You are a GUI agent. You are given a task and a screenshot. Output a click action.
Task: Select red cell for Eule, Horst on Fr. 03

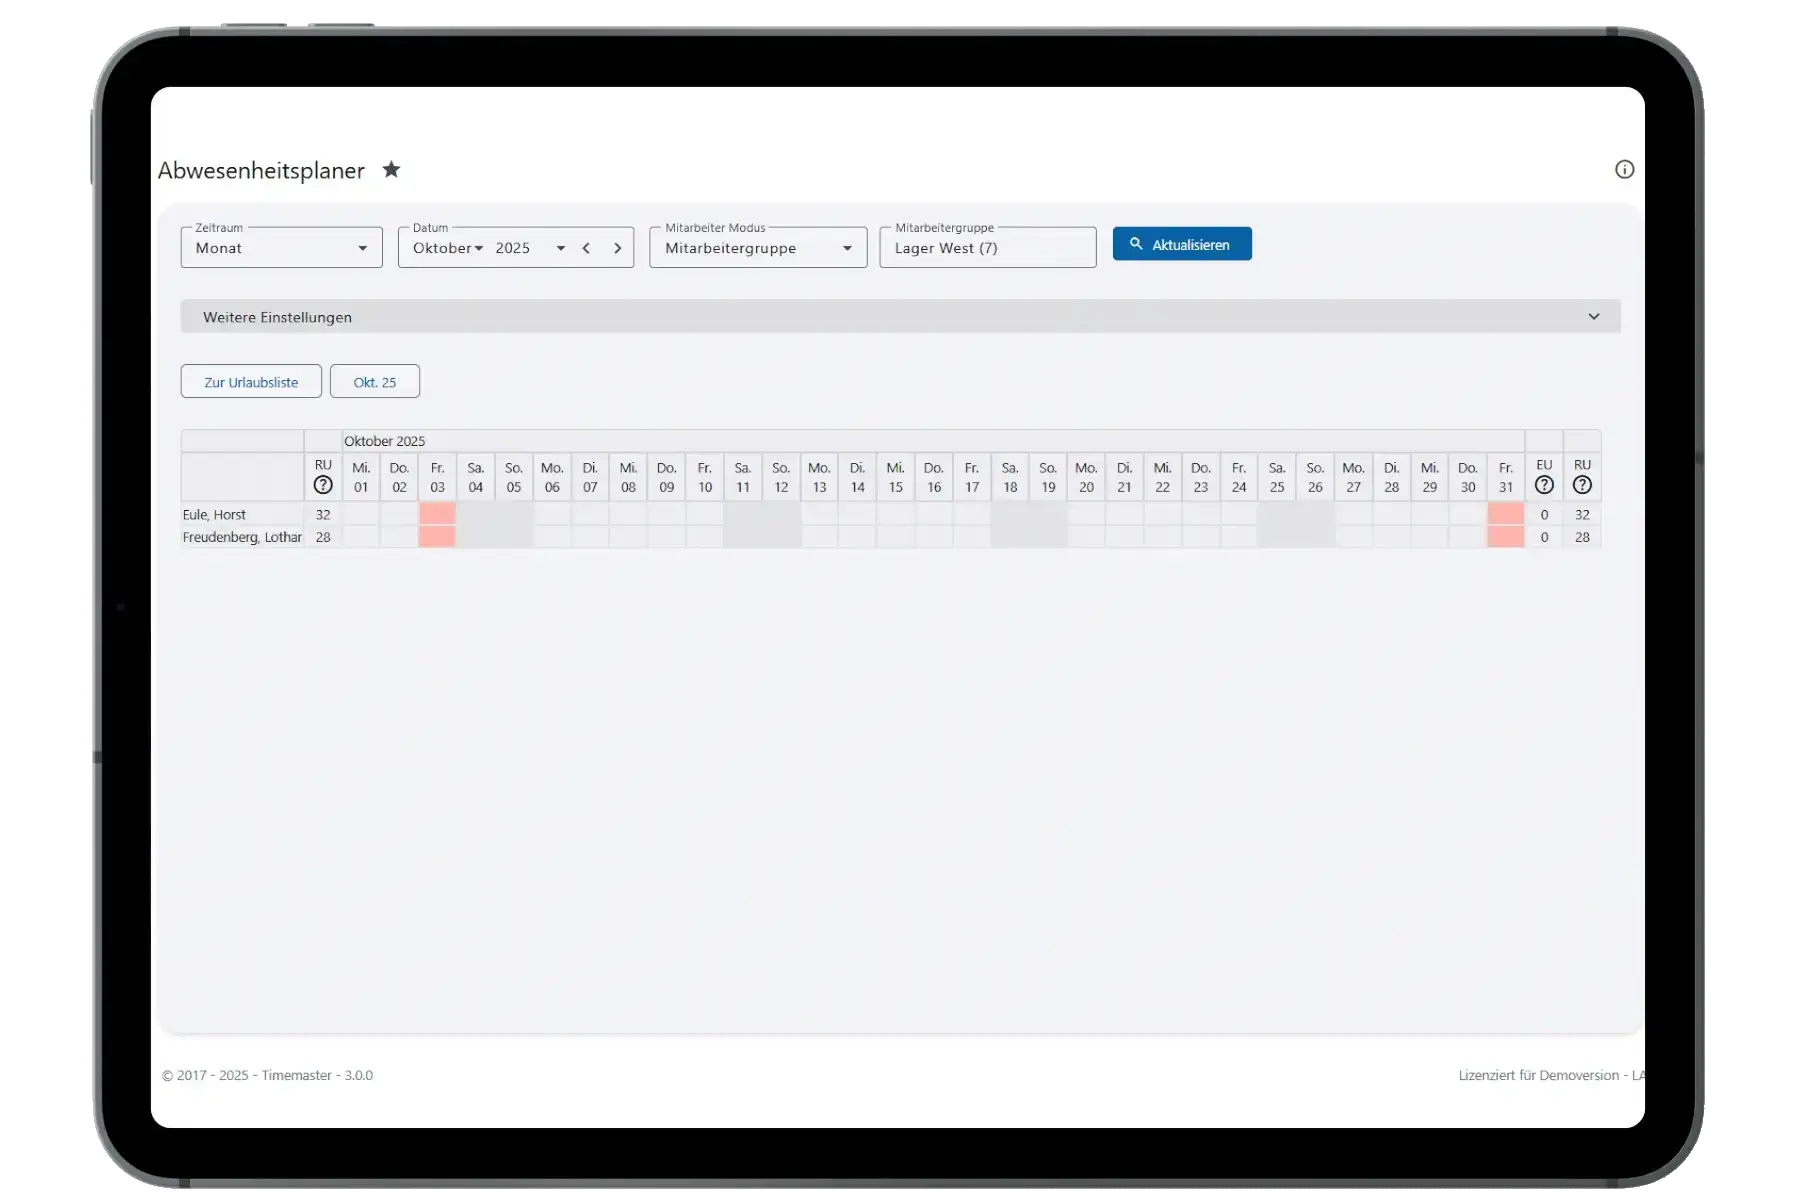pyautogui.click(x=437, y=514)
